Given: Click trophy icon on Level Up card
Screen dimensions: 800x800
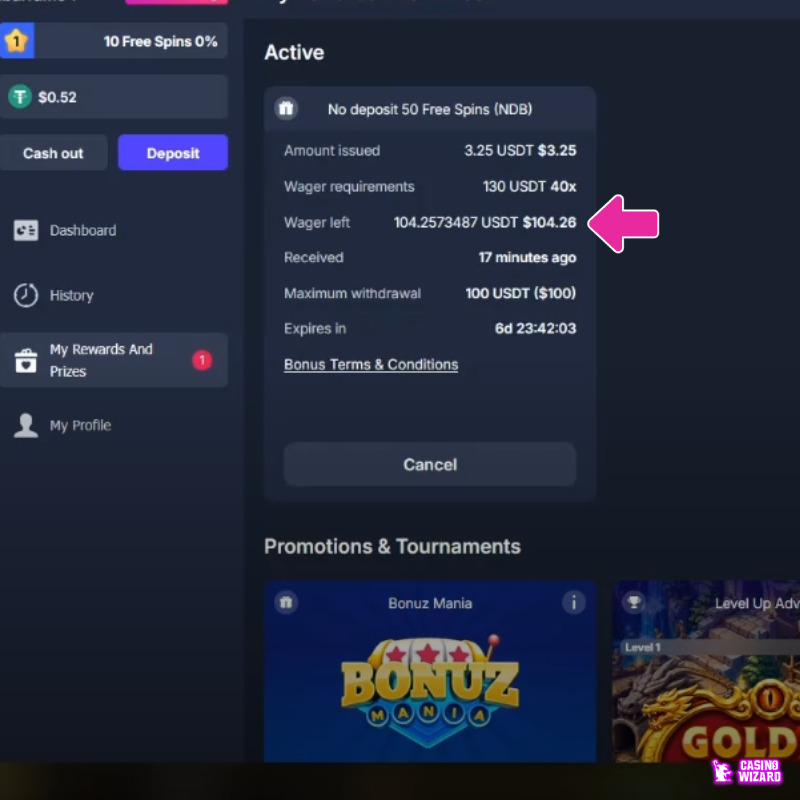Looking at the screenshot, I should coord(634,603).
